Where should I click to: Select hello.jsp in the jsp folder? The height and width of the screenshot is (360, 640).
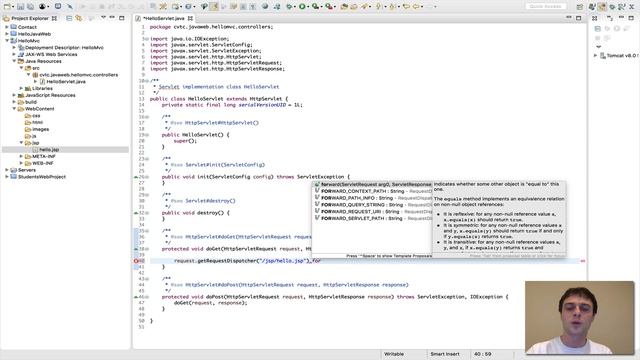click(49, 150)
